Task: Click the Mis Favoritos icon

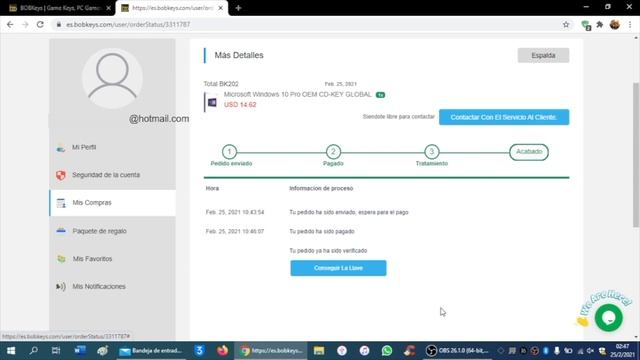Action: (61, 259)
